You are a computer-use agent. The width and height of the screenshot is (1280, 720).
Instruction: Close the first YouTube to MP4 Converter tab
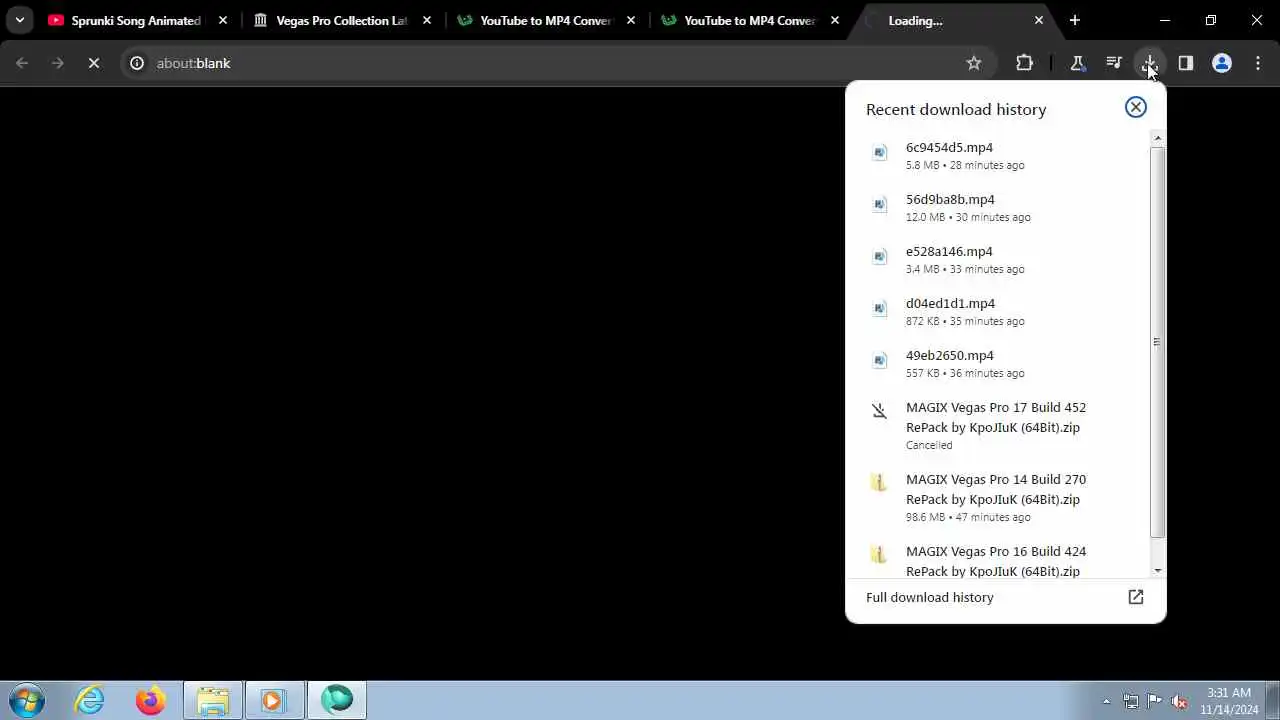[x=631, y=20]
